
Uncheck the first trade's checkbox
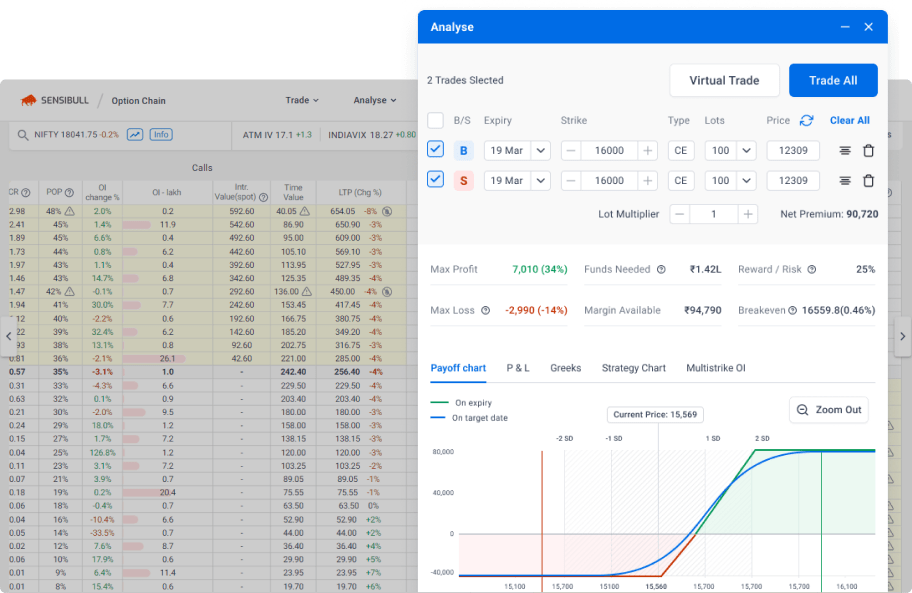436,150
